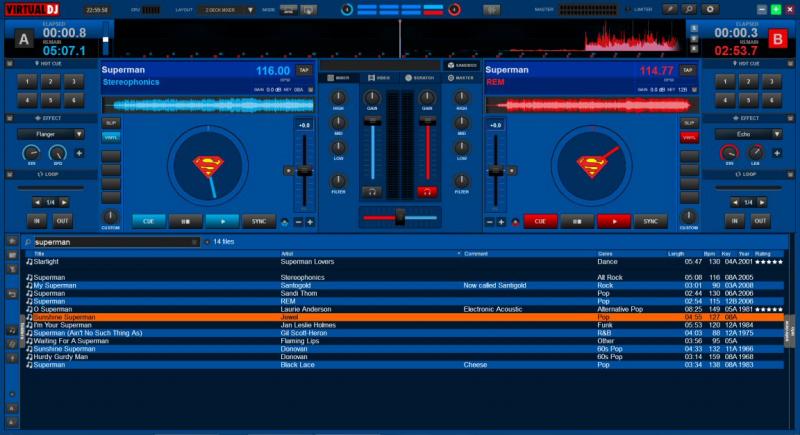Click the key lock icon on deck A
Screen dimensions: 800x435
pyautogui.click(x=285, y=222)
